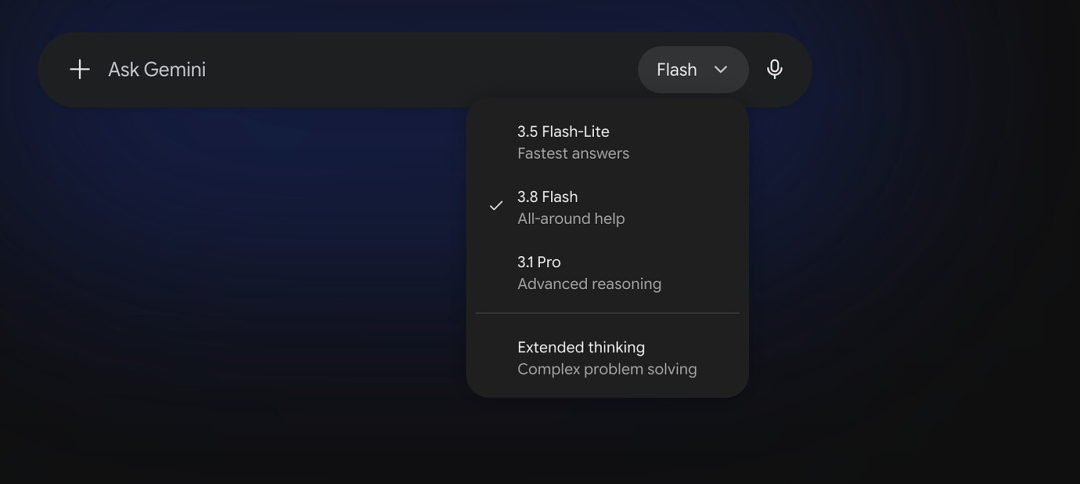Click the "All-around help" subtitle

coord(571,219)
